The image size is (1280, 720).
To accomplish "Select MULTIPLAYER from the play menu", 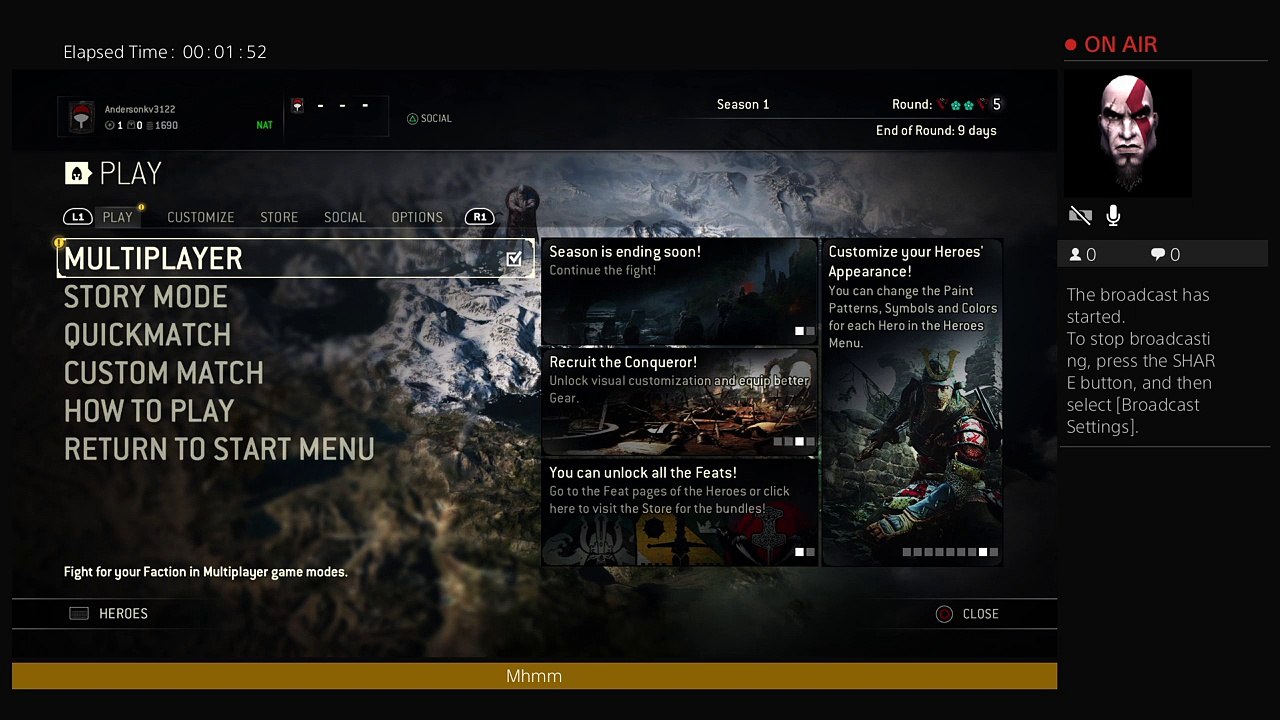I will (295, 259).
